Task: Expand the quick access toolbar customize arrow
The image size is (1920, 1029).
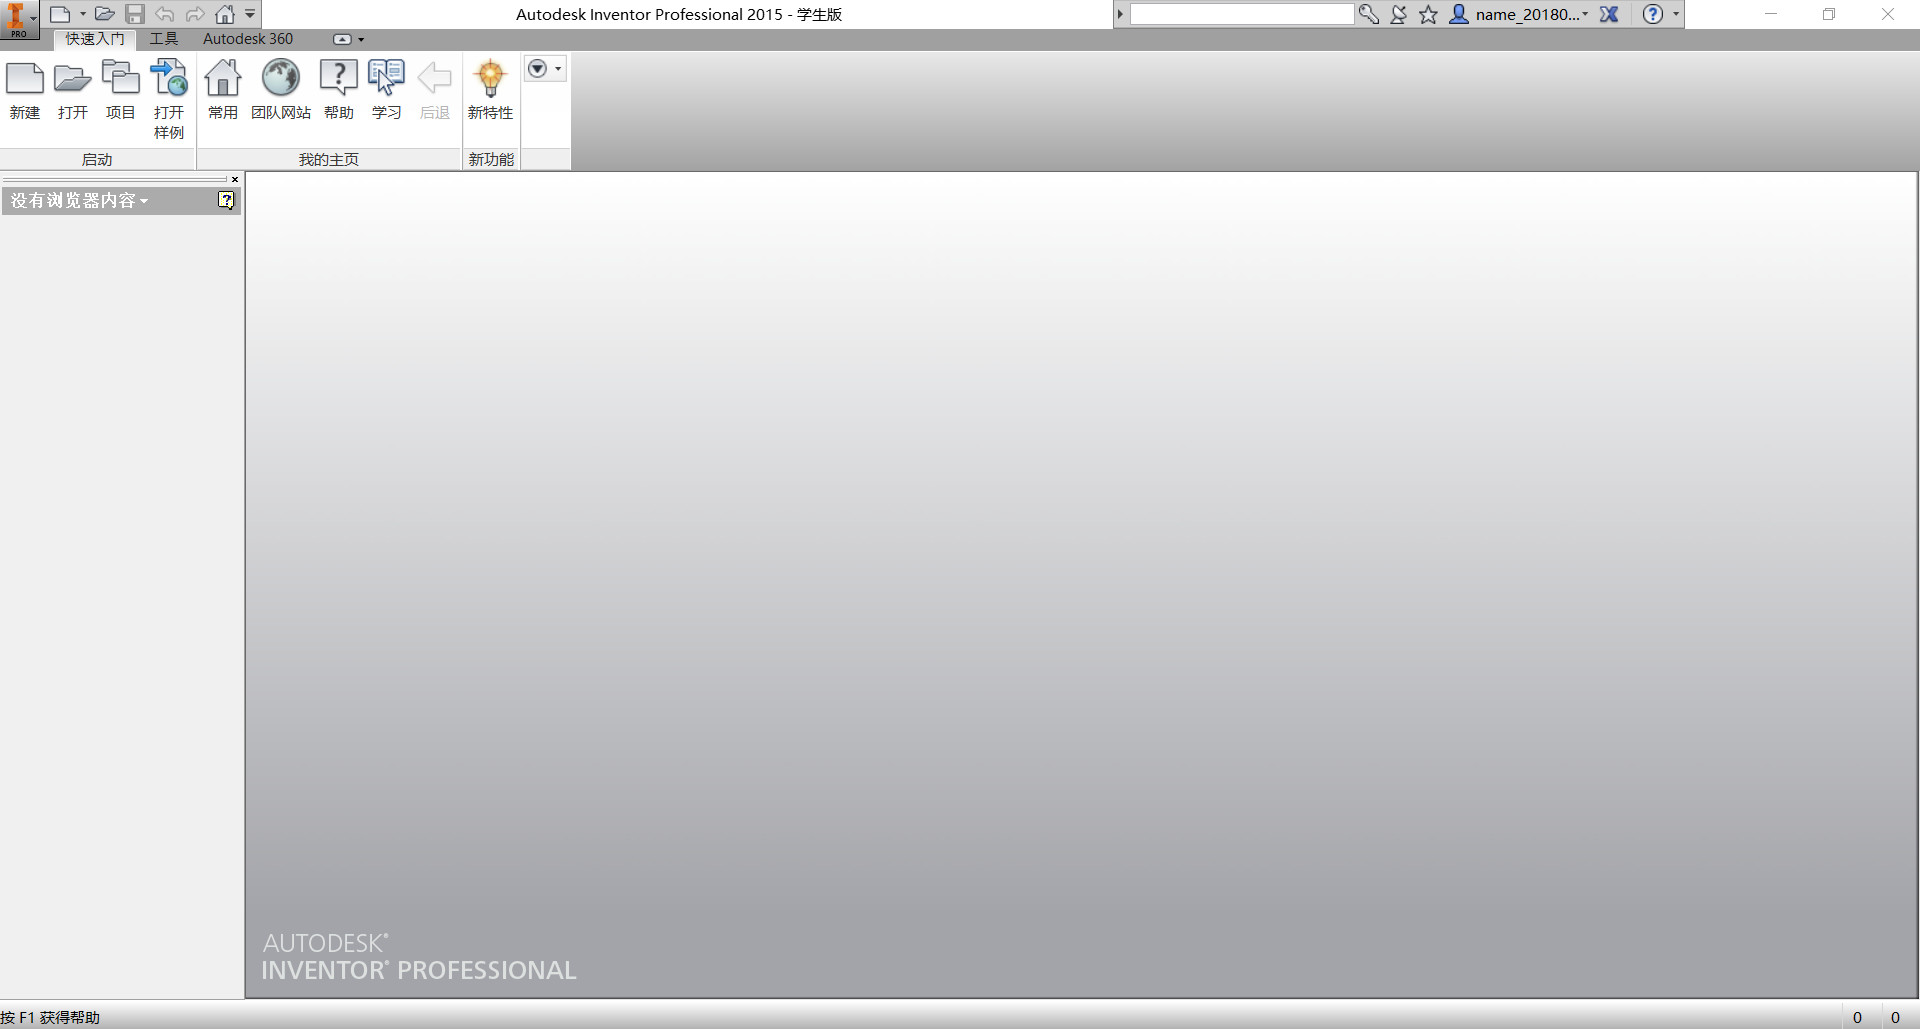Action: [250, 14]
